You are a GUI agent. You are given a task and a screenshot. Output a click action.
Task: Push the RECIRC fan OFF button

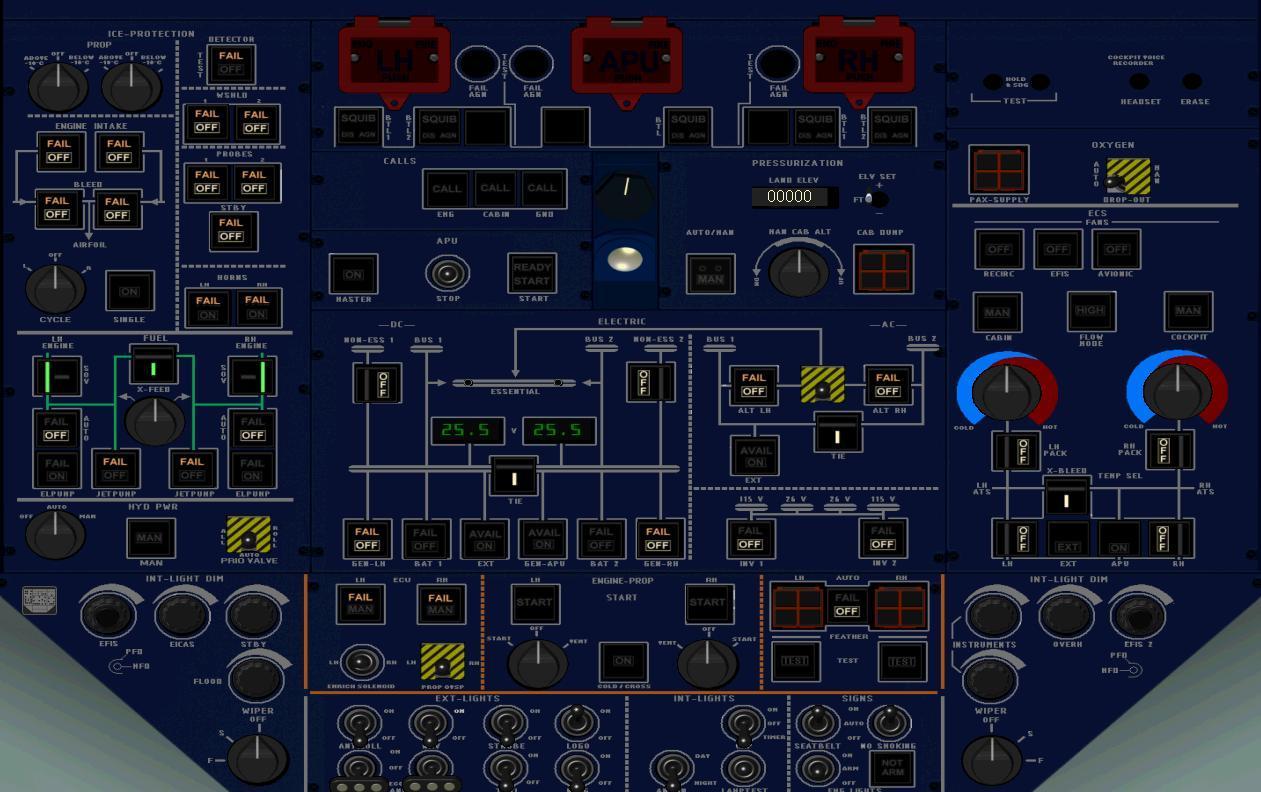tap(999, 249)
